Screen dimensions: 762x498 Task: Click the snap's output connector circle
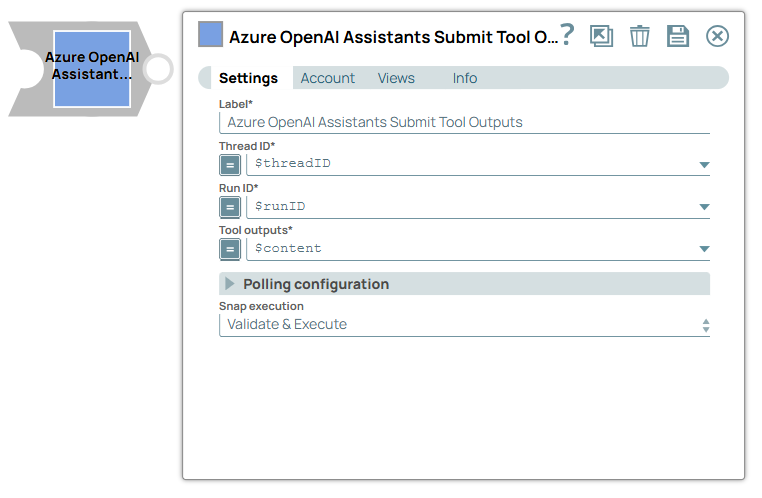click(158, 69)
